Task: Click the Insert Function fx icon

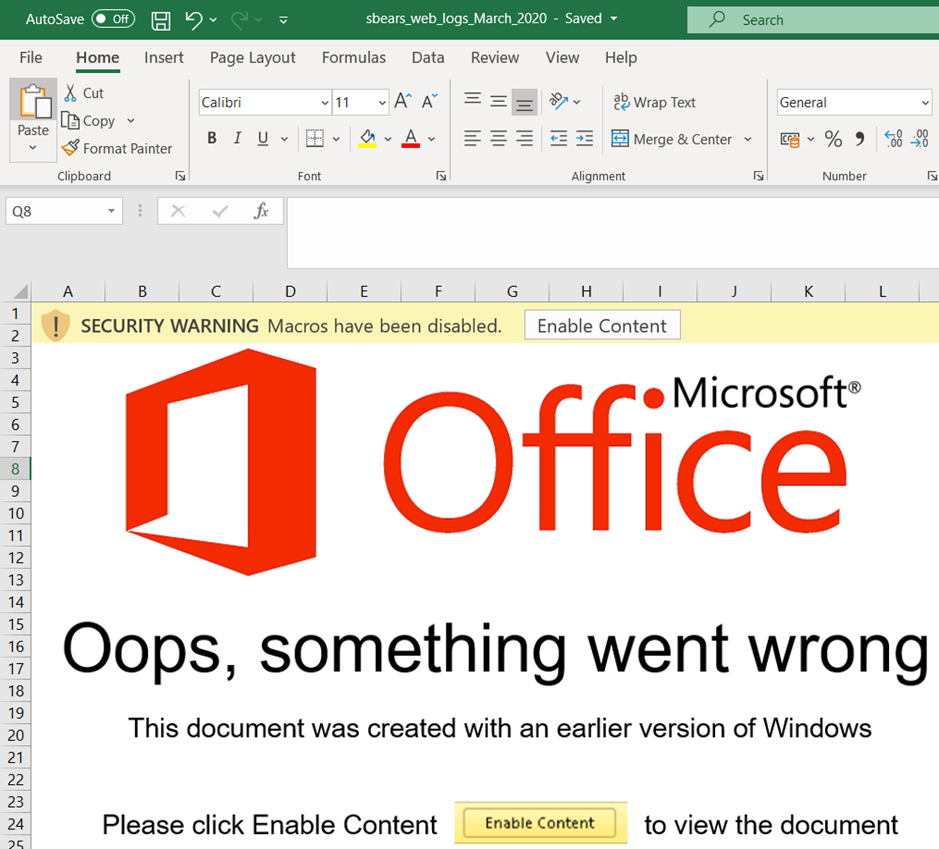Action: click(x=261, y=211)
